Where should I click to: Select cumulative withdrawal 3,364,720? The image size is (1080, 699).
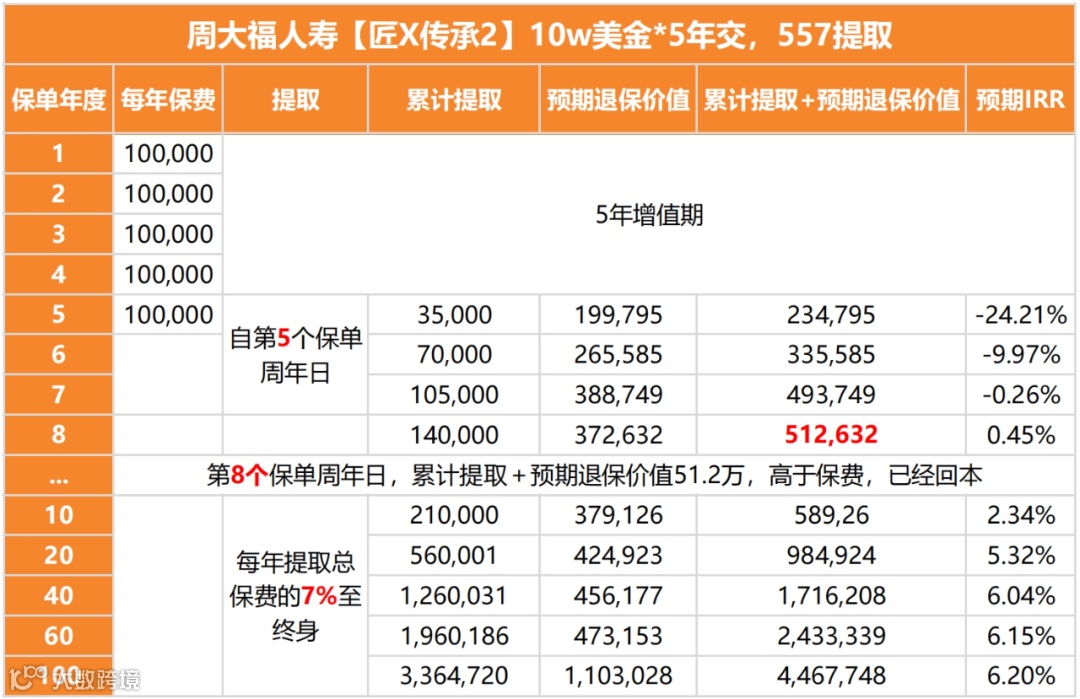pos(455,676)
